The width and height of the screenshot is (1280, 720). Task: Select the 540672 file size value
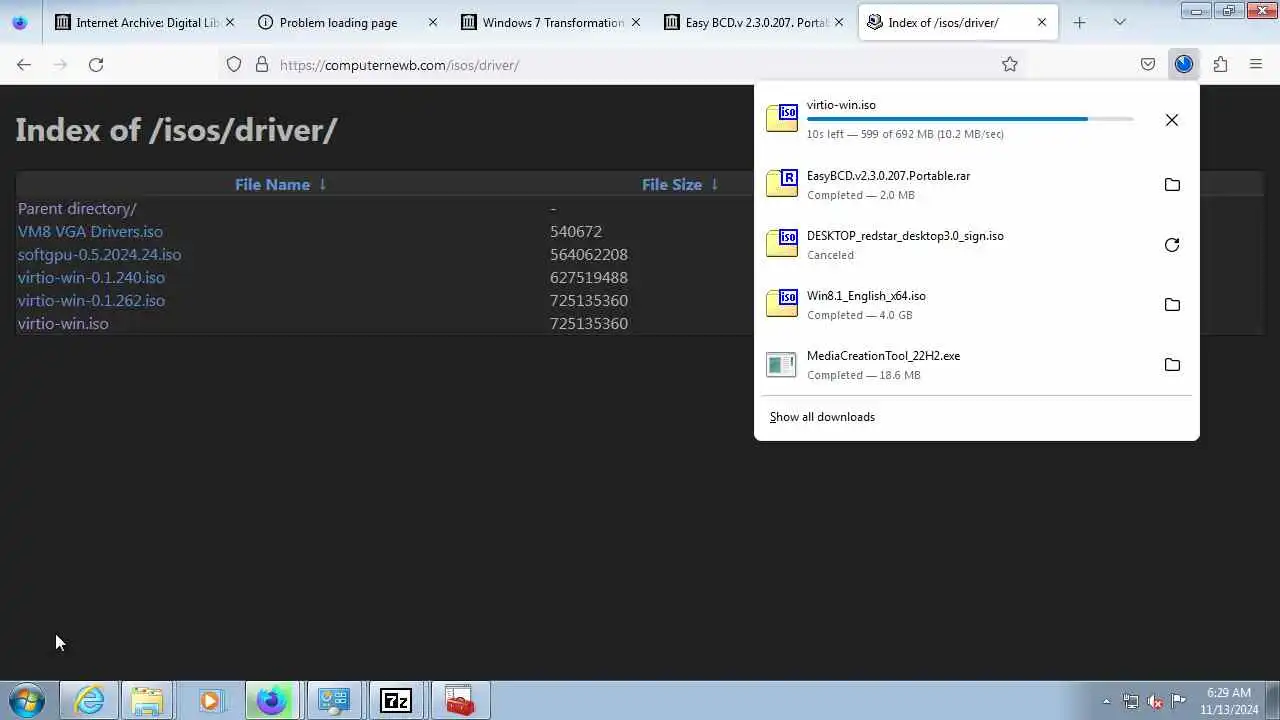pos(576,231)
